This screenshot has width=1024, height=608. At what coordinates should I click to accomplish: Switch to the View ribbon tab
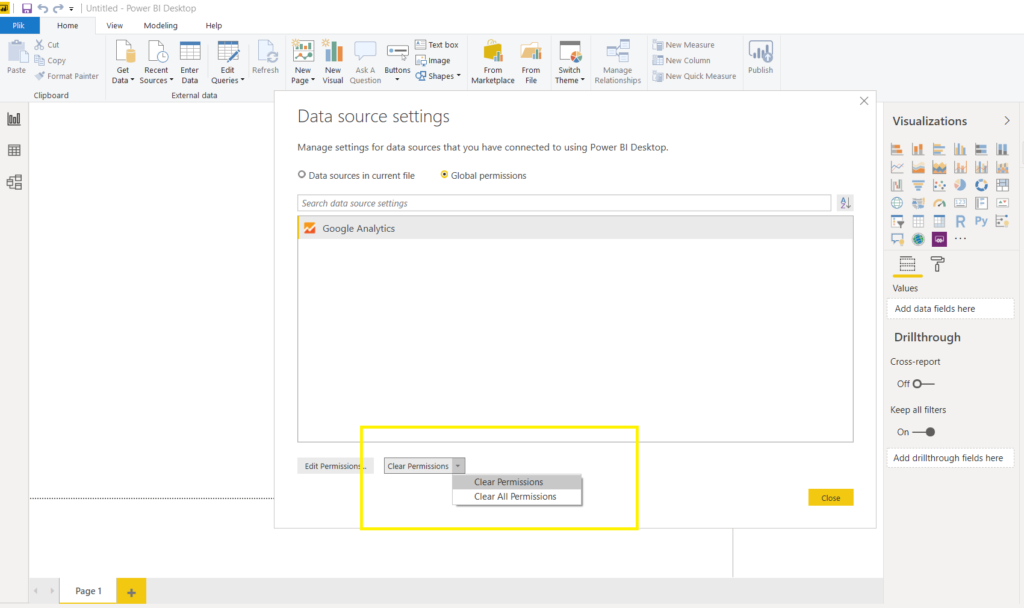click(x=114, y=25)
